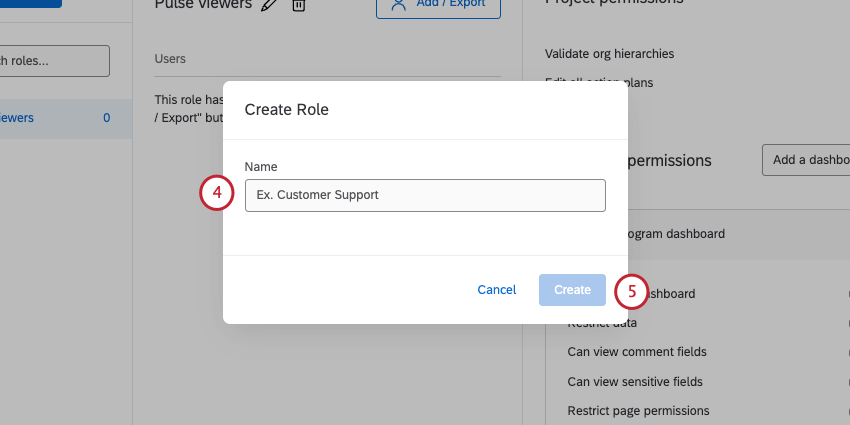The height and width of the screenshot is (425, 850).
Task: Open the Add / Export button
Action: [437, 5]
